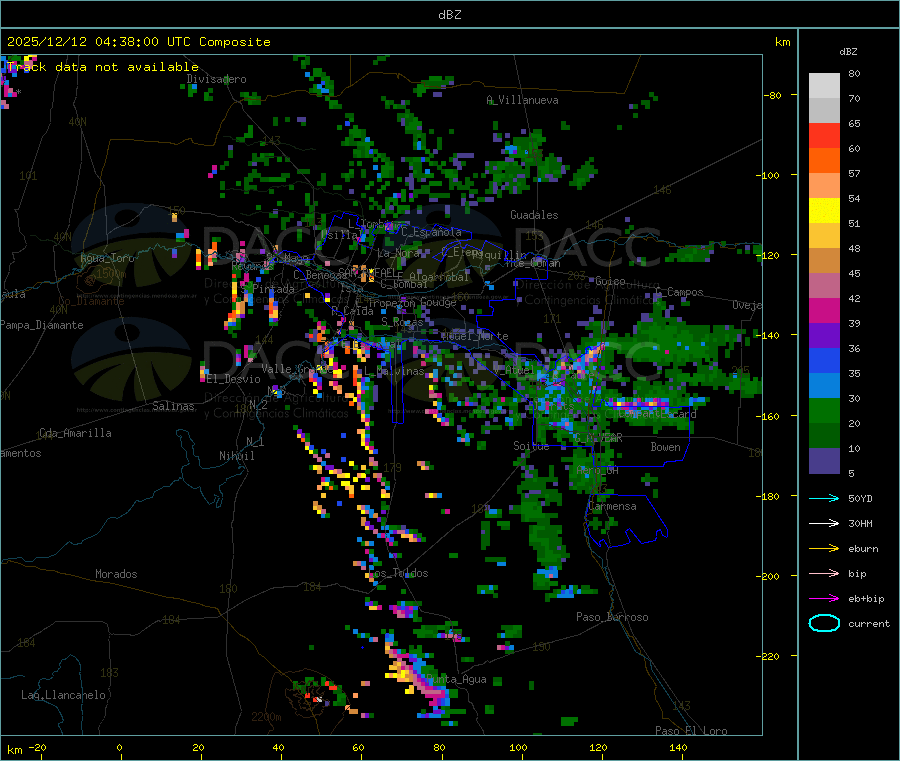Click the 'A_Villanueva' map label
The image size is (900, 761).
[x=522, y=100]
